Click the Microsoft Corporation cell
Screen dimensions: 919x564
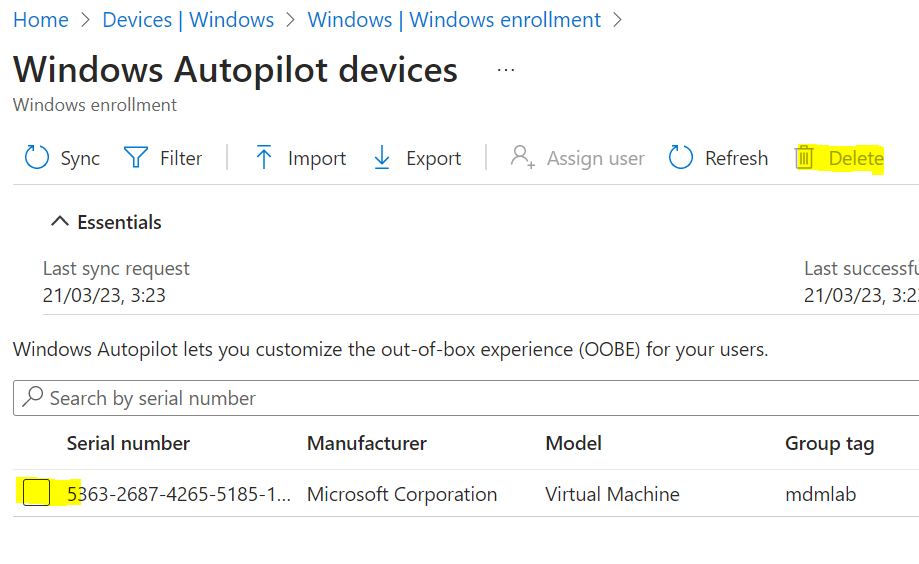click(402, 494)
